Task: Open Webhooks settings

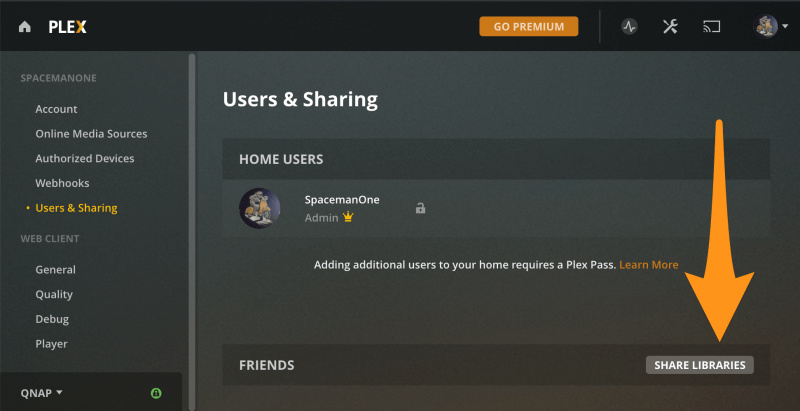Action: pos(62,183)
